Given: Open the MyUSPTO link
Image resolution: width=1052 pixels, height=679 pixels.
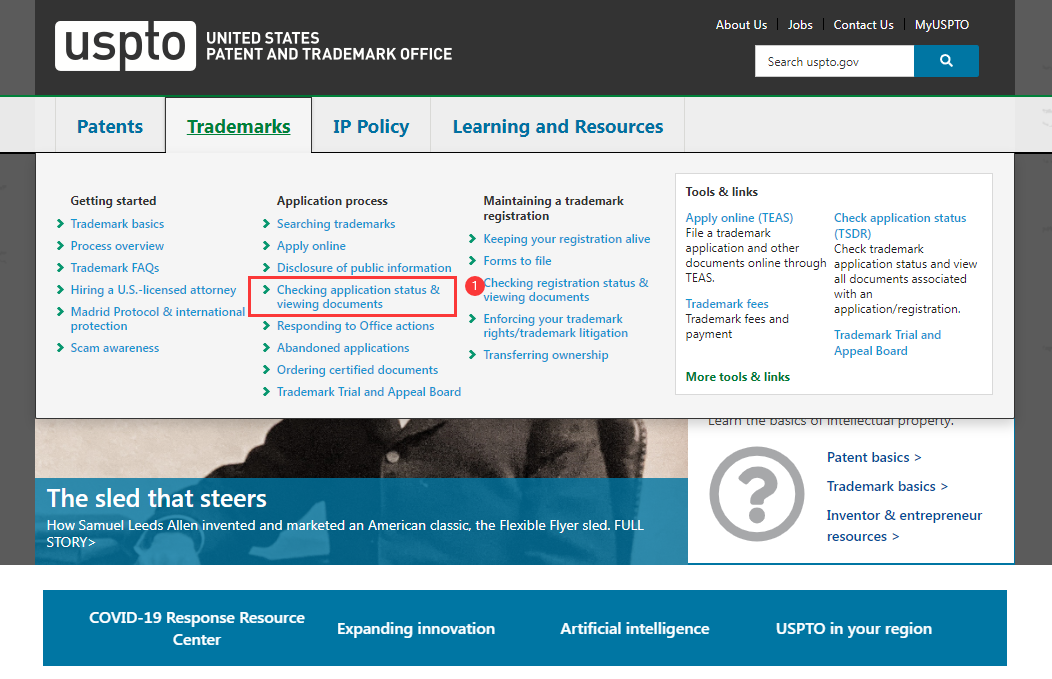Looking at the screenshot, I should [x=941, y=25].
